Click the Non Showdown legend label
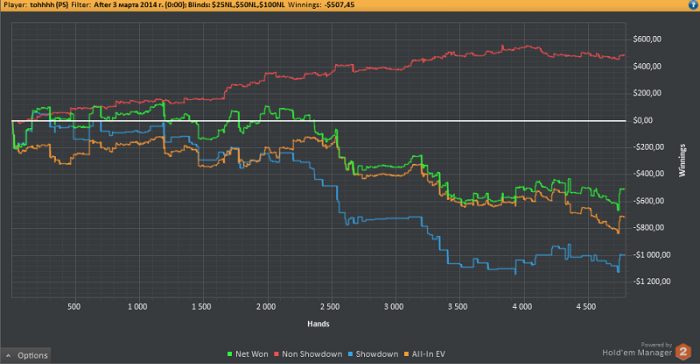The height and width of the screenshot is (364, 700). pos(312,354)
